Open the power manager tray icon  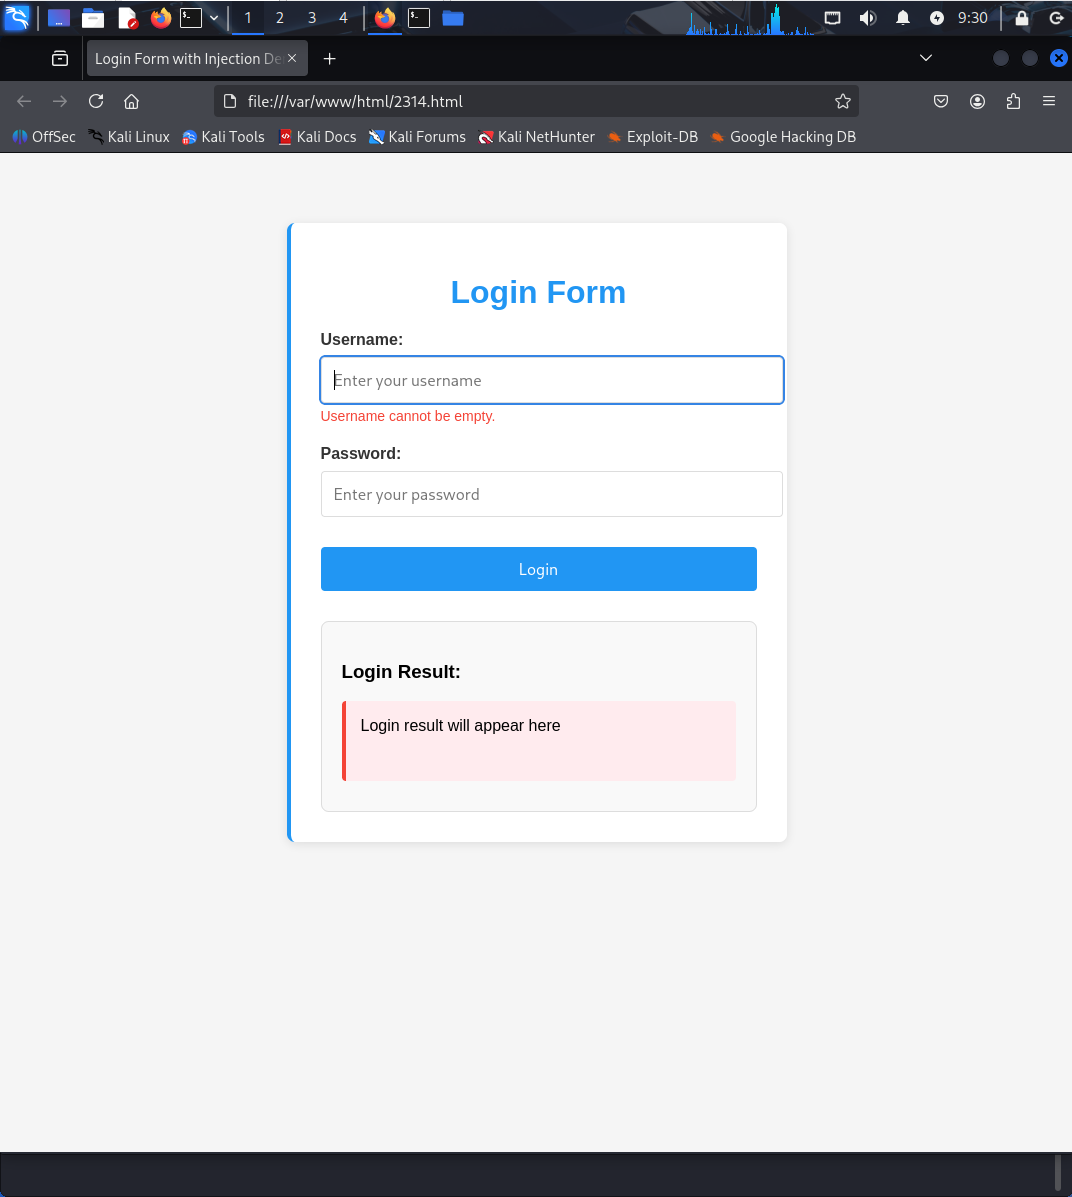click(x=937, y=18)
